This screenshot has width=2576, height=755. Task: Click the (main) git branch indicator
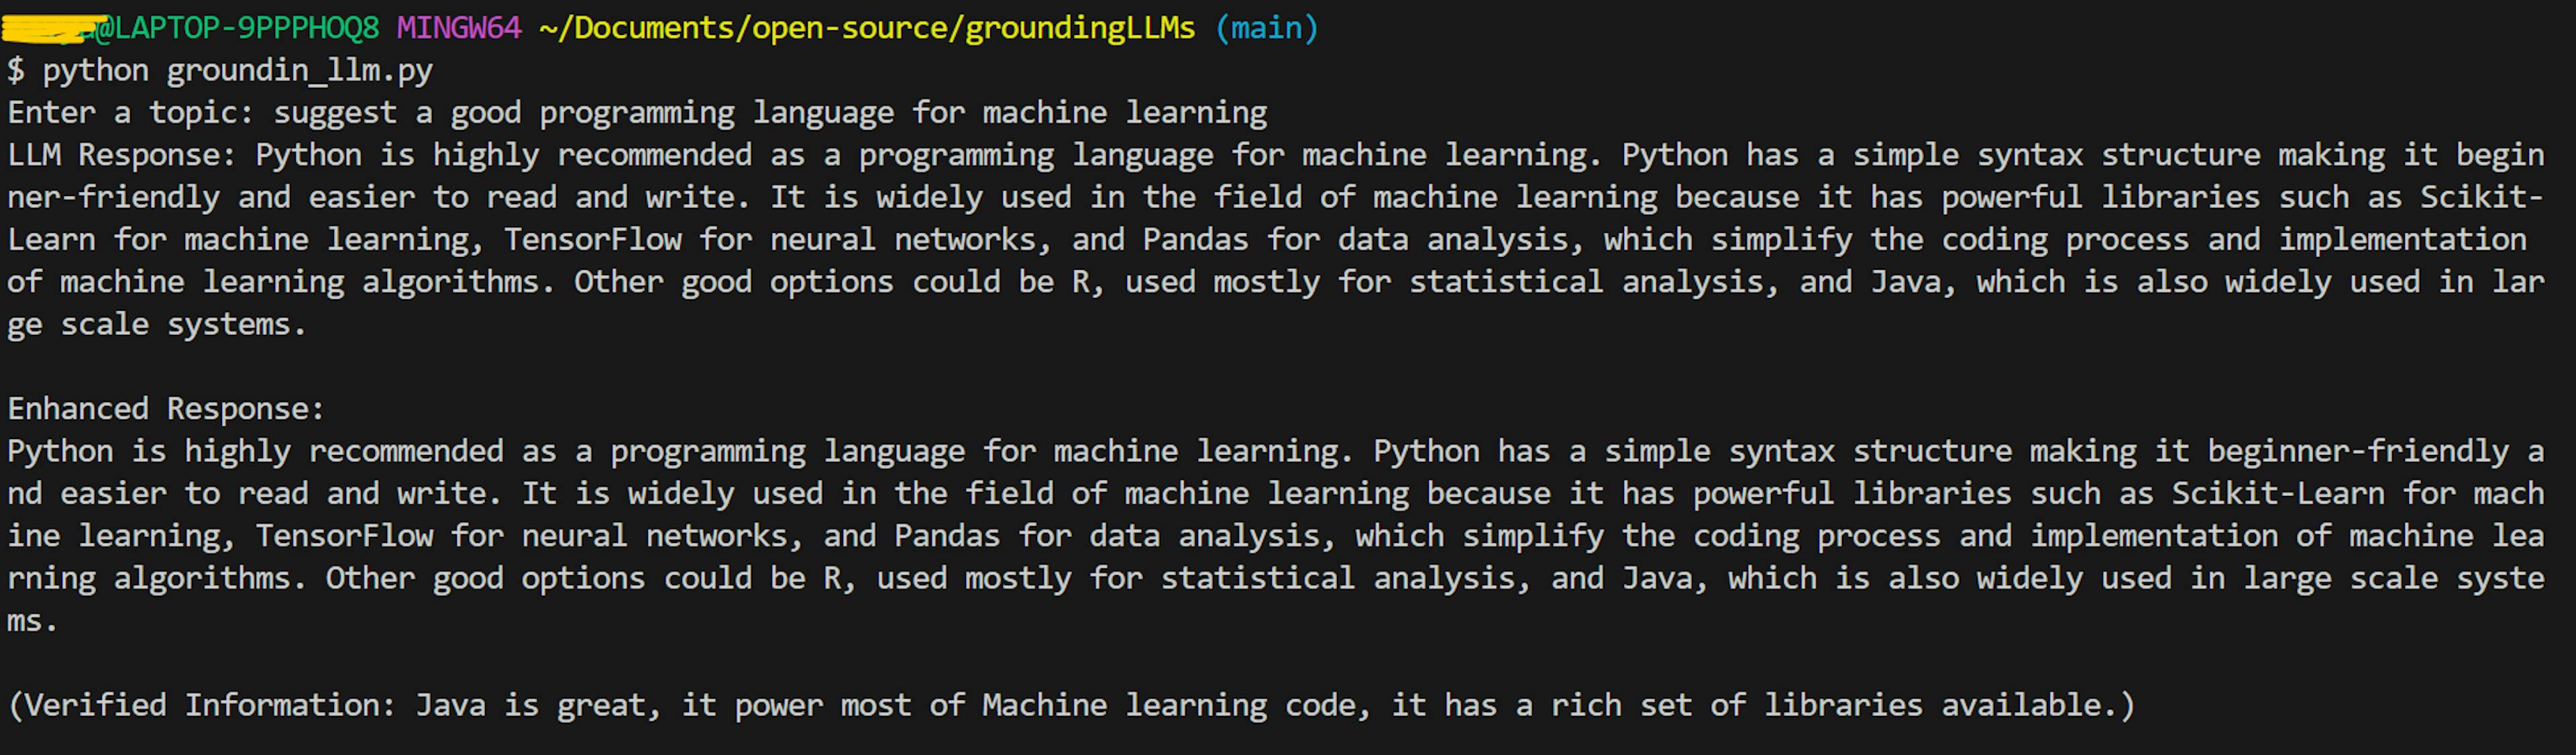(x=1266, y=28)
